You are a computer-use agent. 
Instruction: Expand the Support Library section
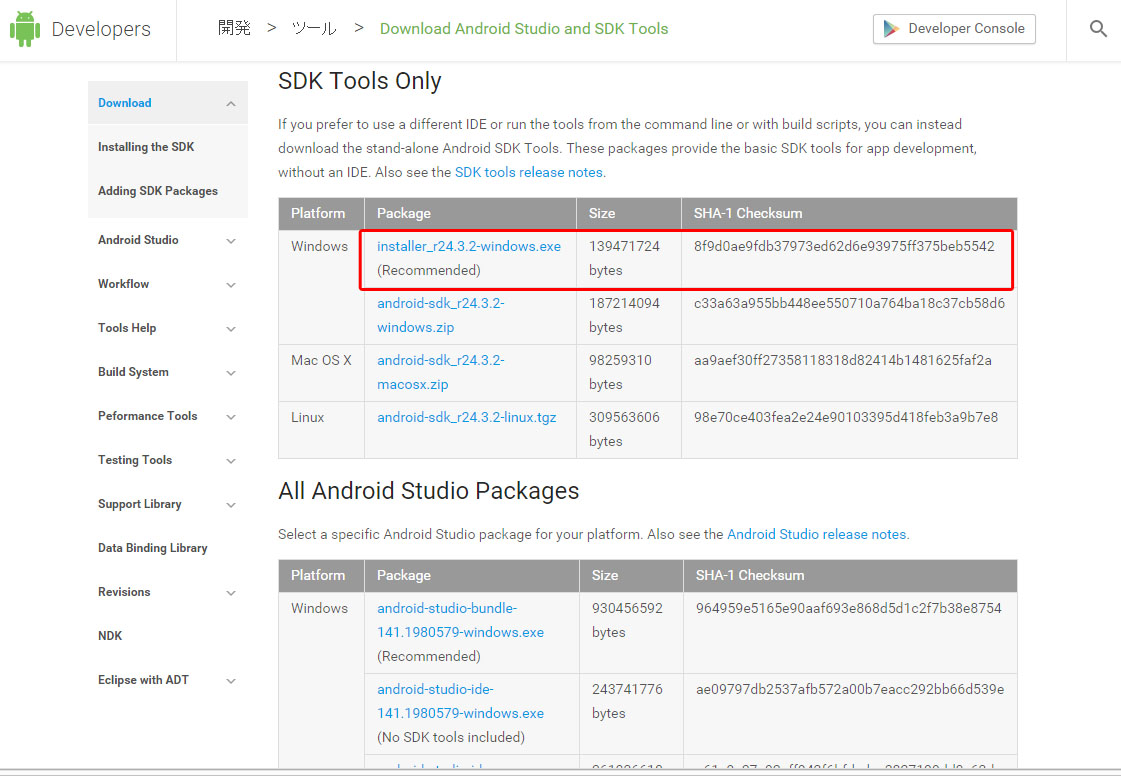pos(231,505)
